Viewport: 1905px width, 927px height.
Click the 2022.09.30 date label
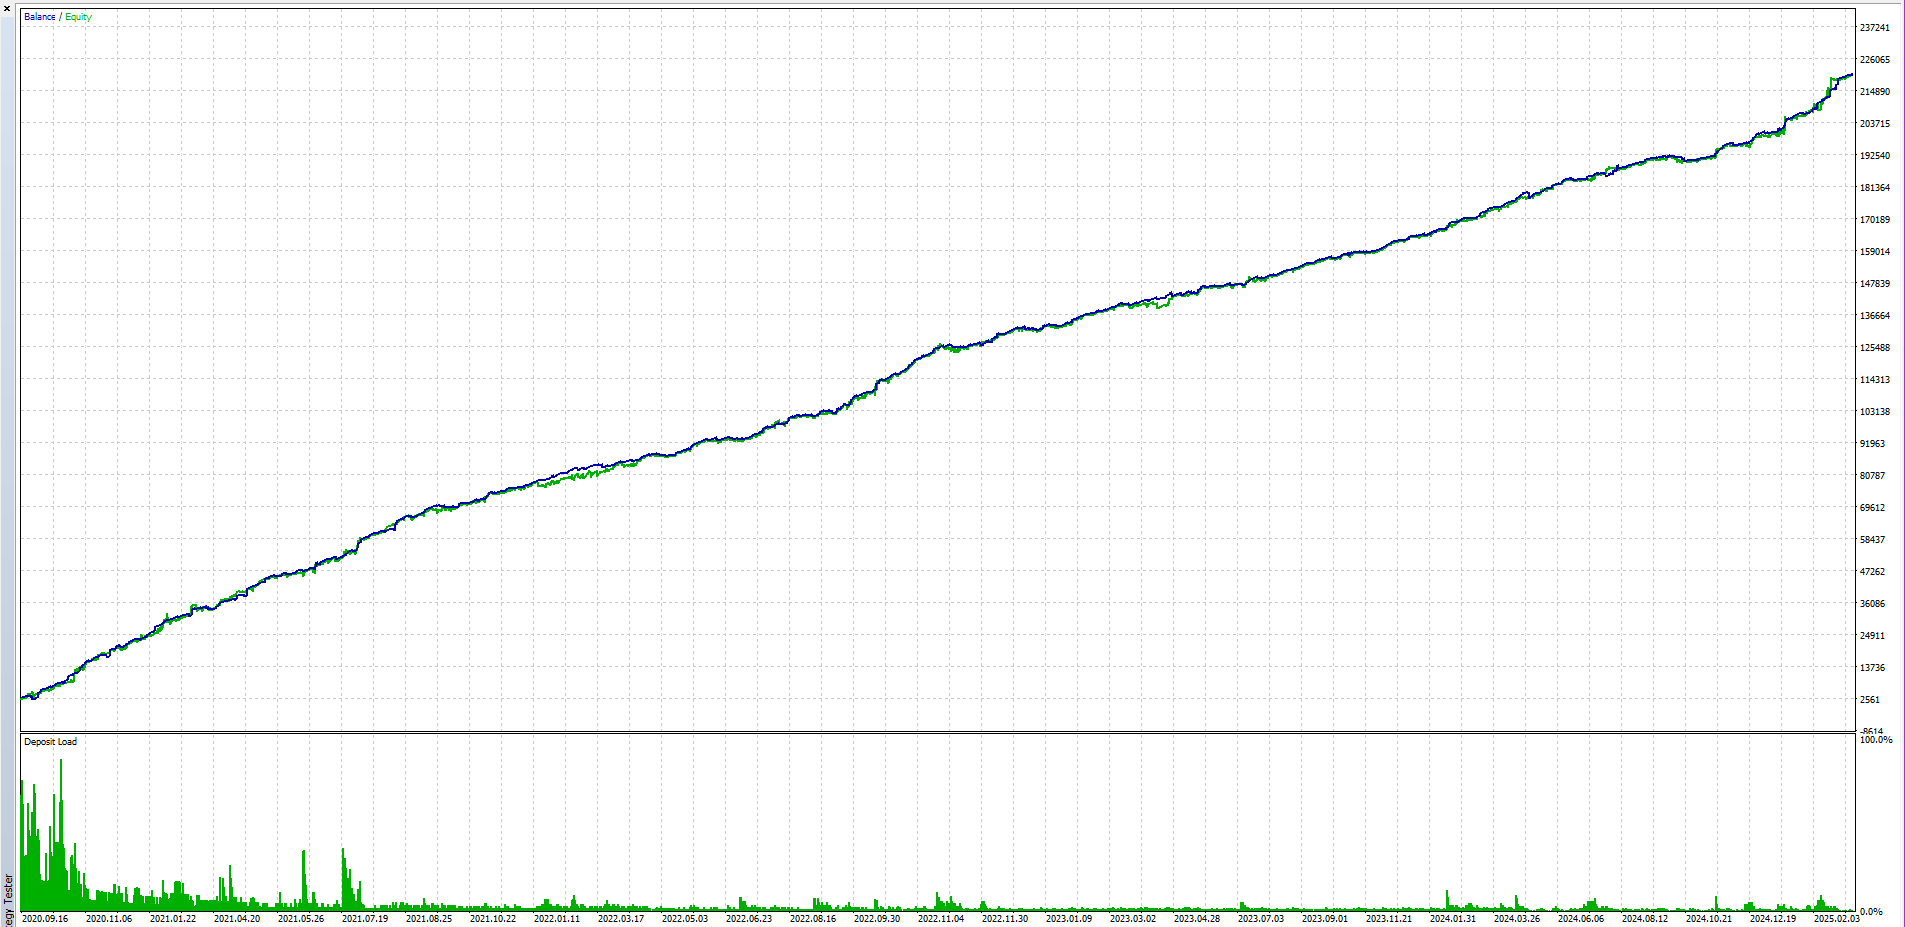pyautogui.click(x=877, y=919)
